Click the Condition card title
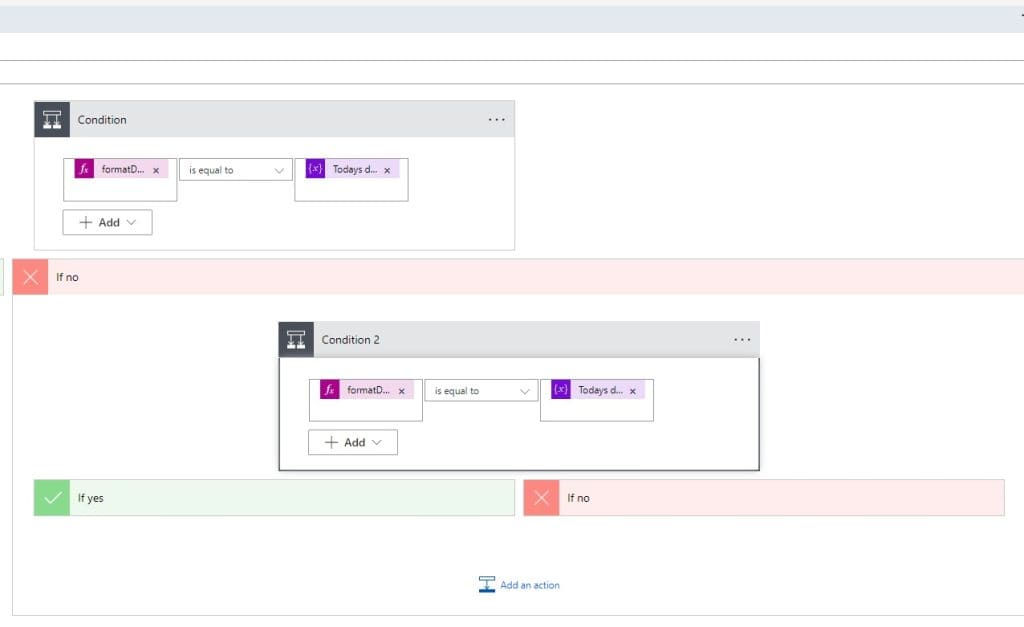Image resolution: width=1024 pixels, height=627 pixels. [x=102, y=120]
